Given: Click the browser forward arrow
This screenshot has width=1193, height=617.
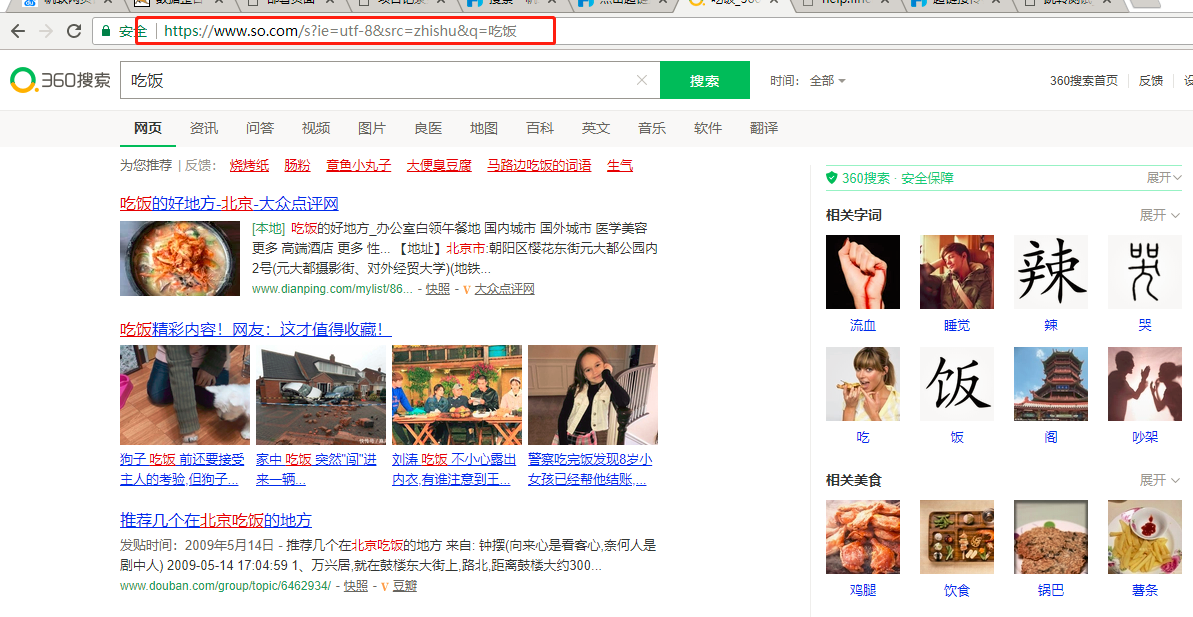Looking at the screenshot, I should 46,31.
